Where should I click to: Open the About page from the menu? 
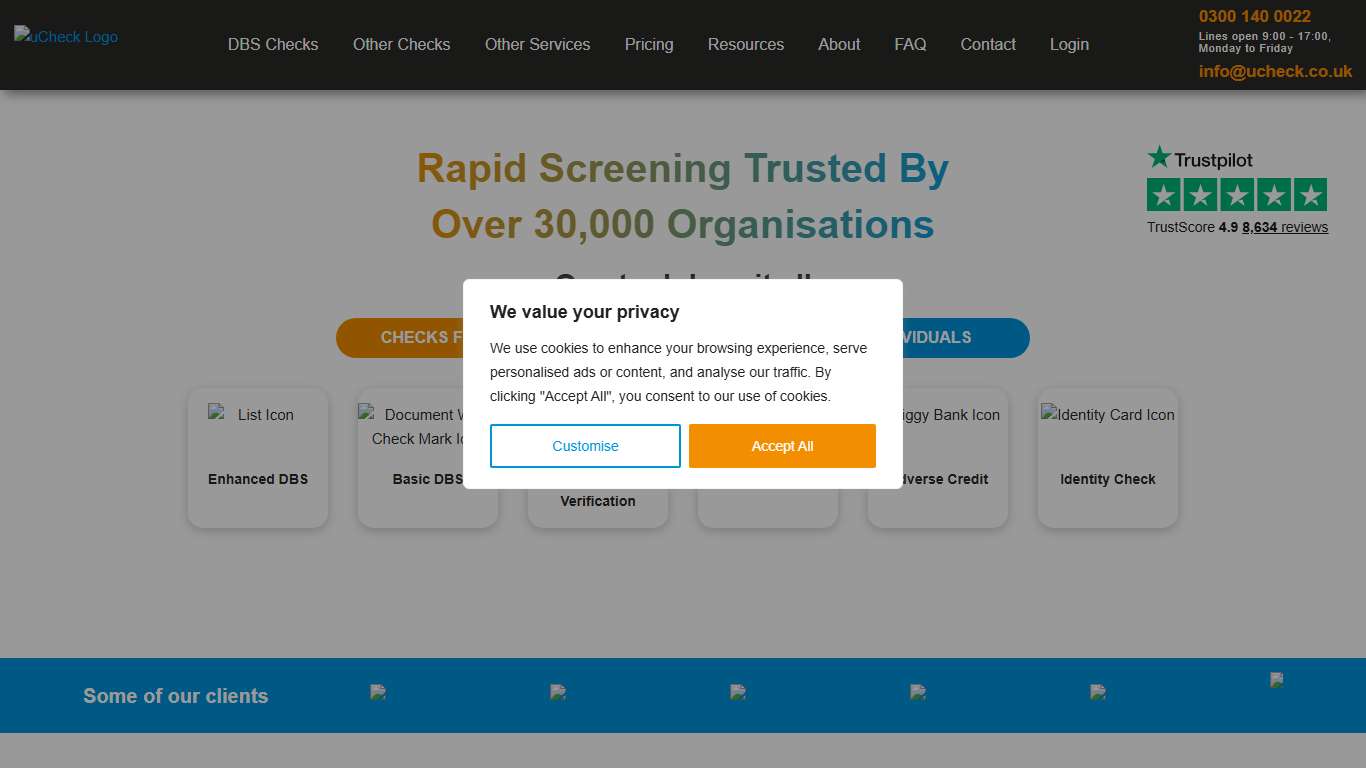(x=838, y=44)
